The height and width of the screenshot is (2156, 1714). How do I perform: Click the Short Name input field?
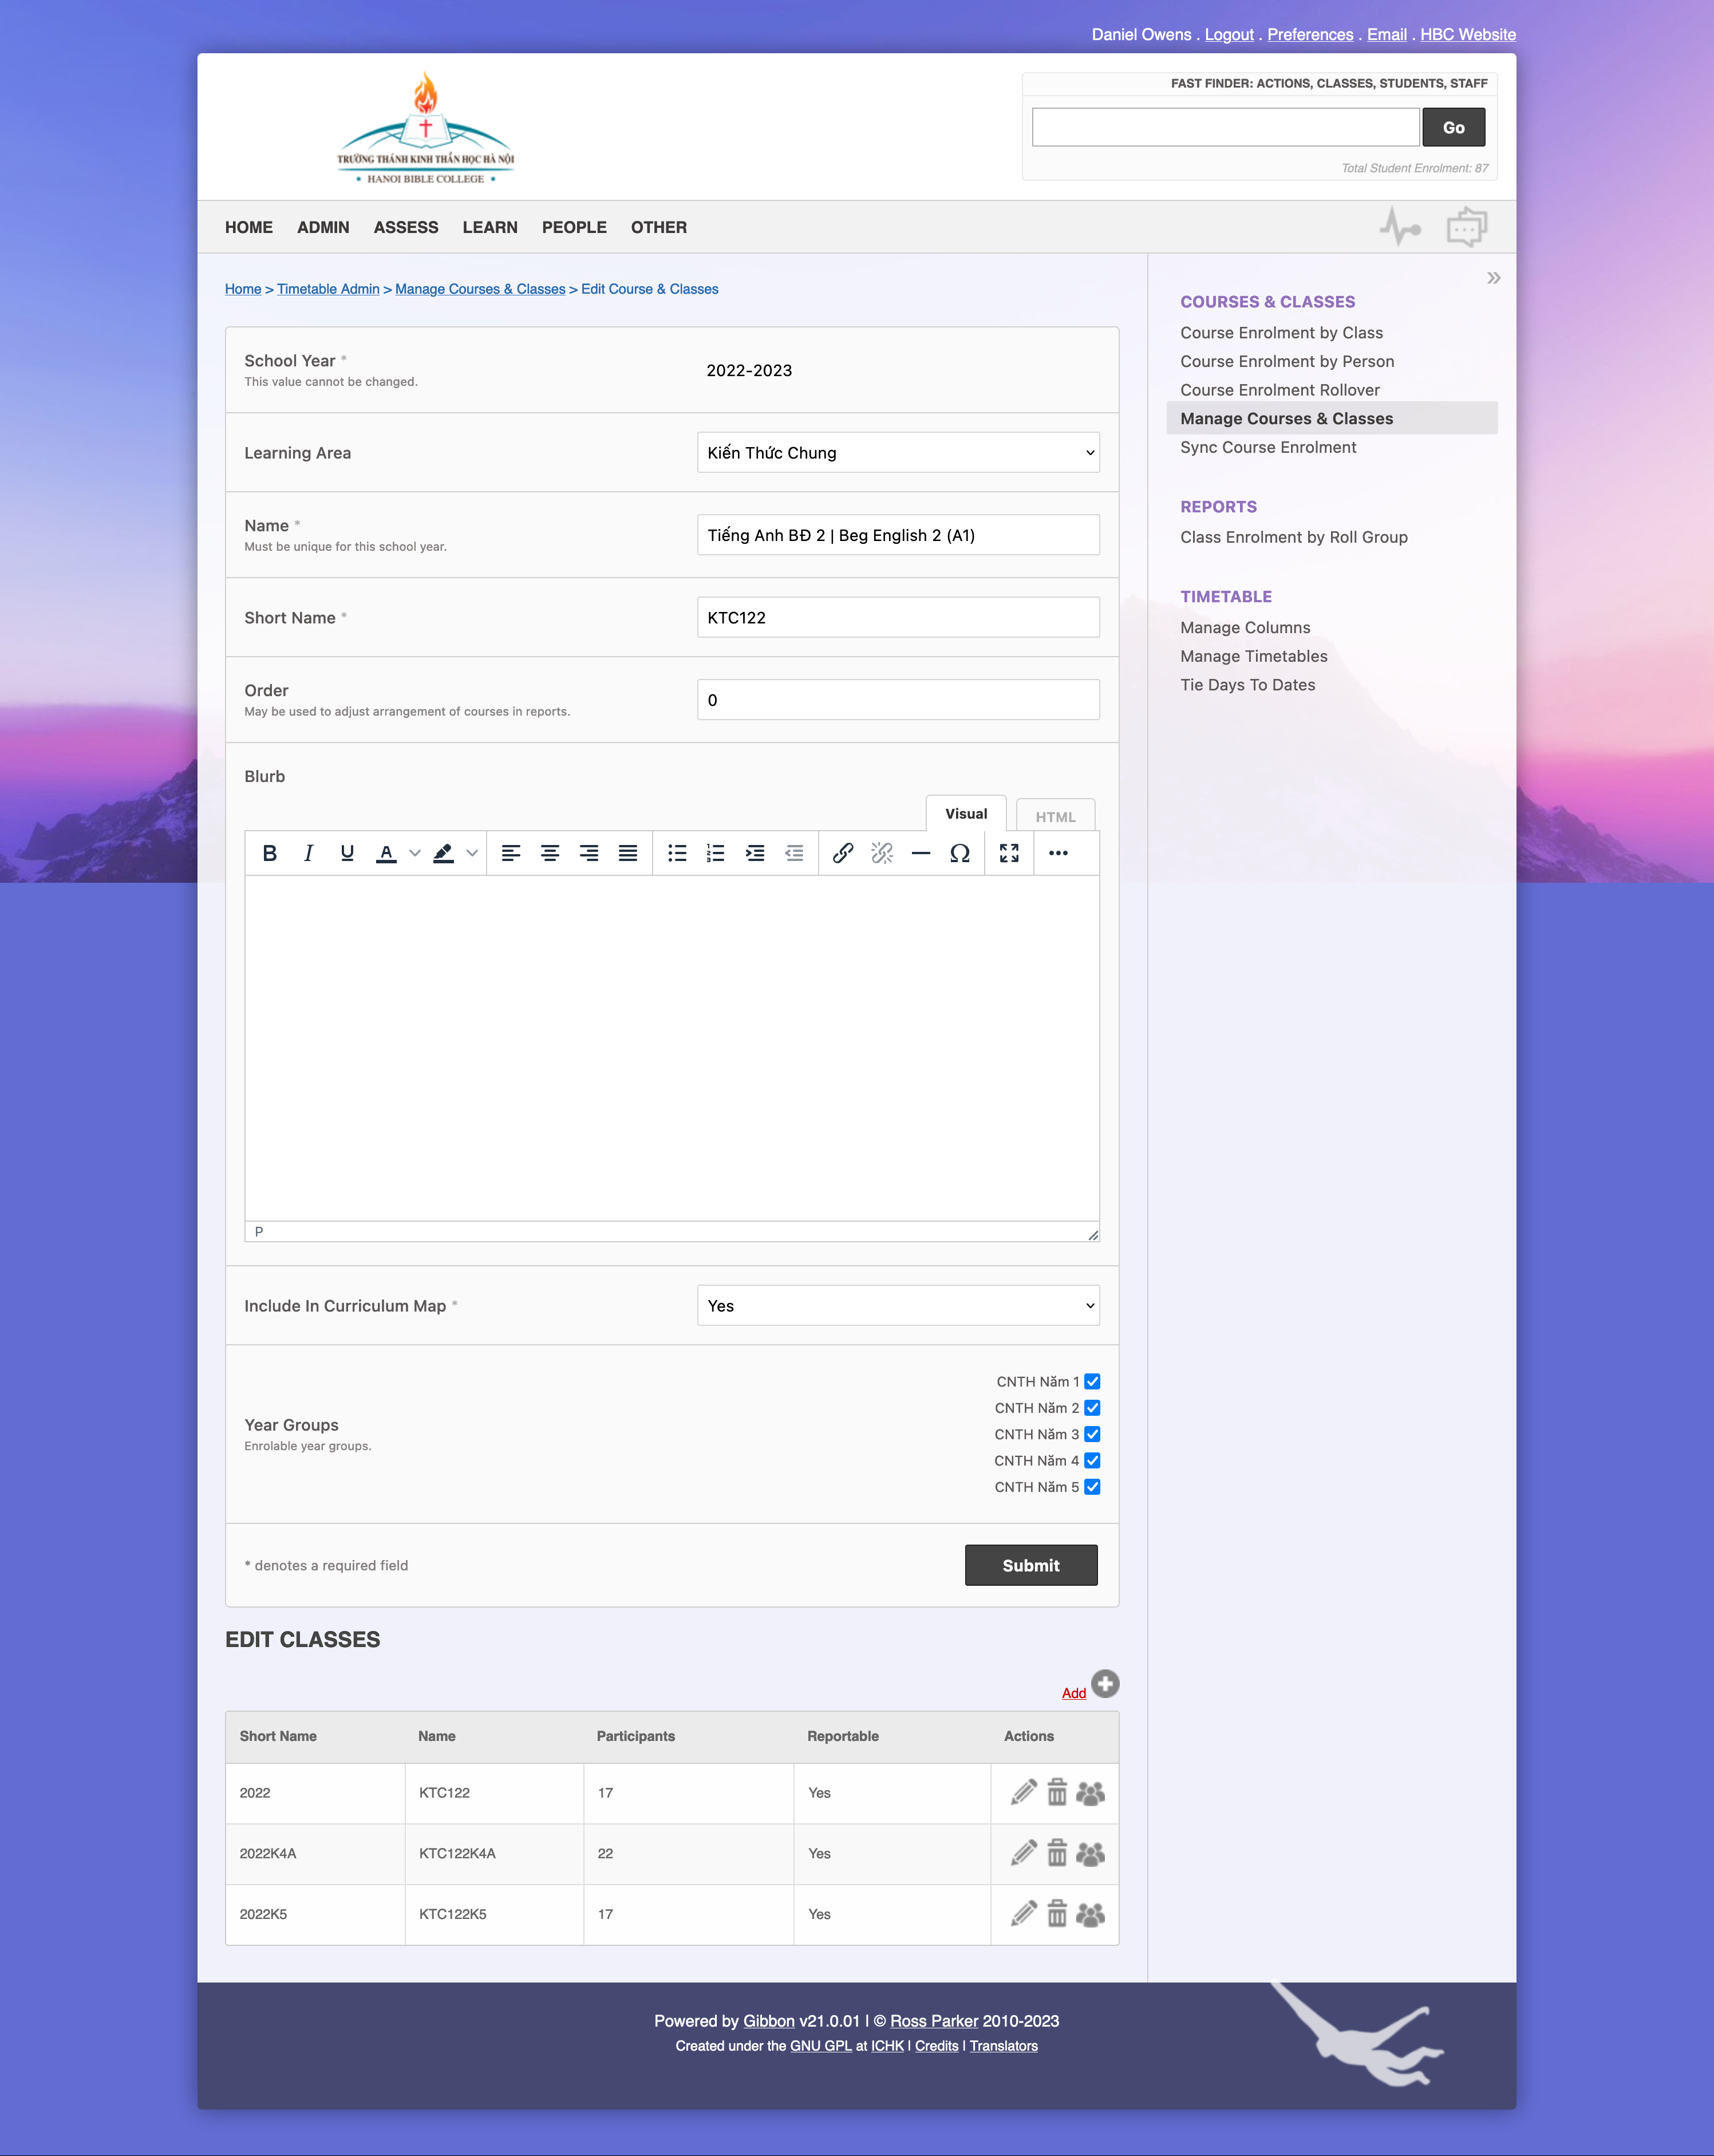click(x=898, y=617)
